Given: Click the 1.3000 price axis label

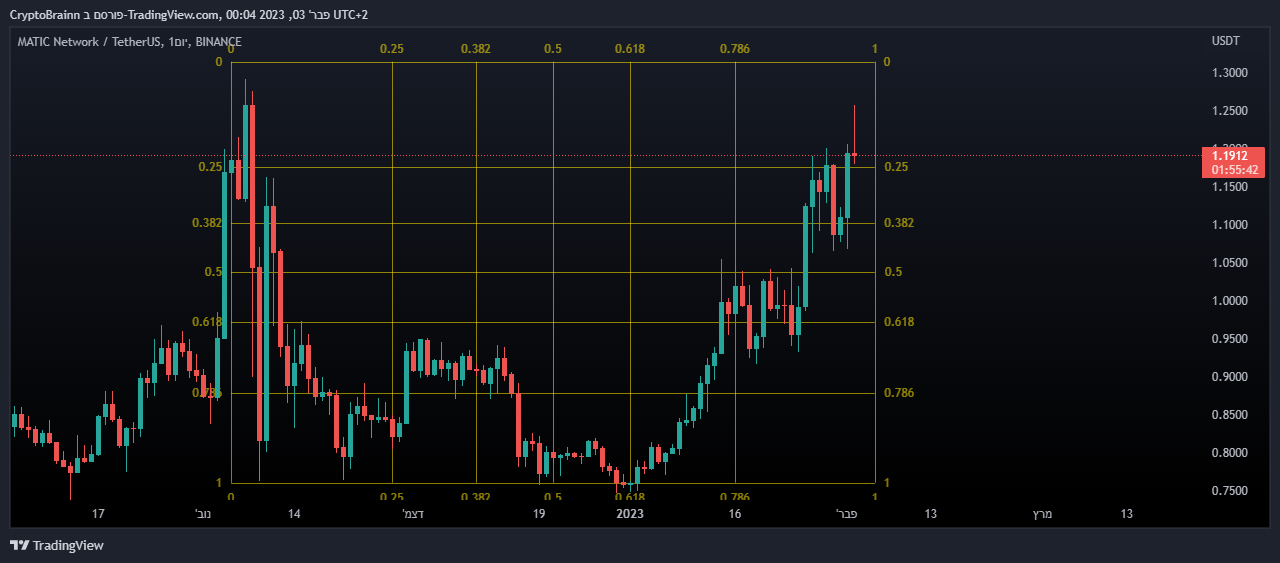Looking at the screenshot, I should [1229, 73].
